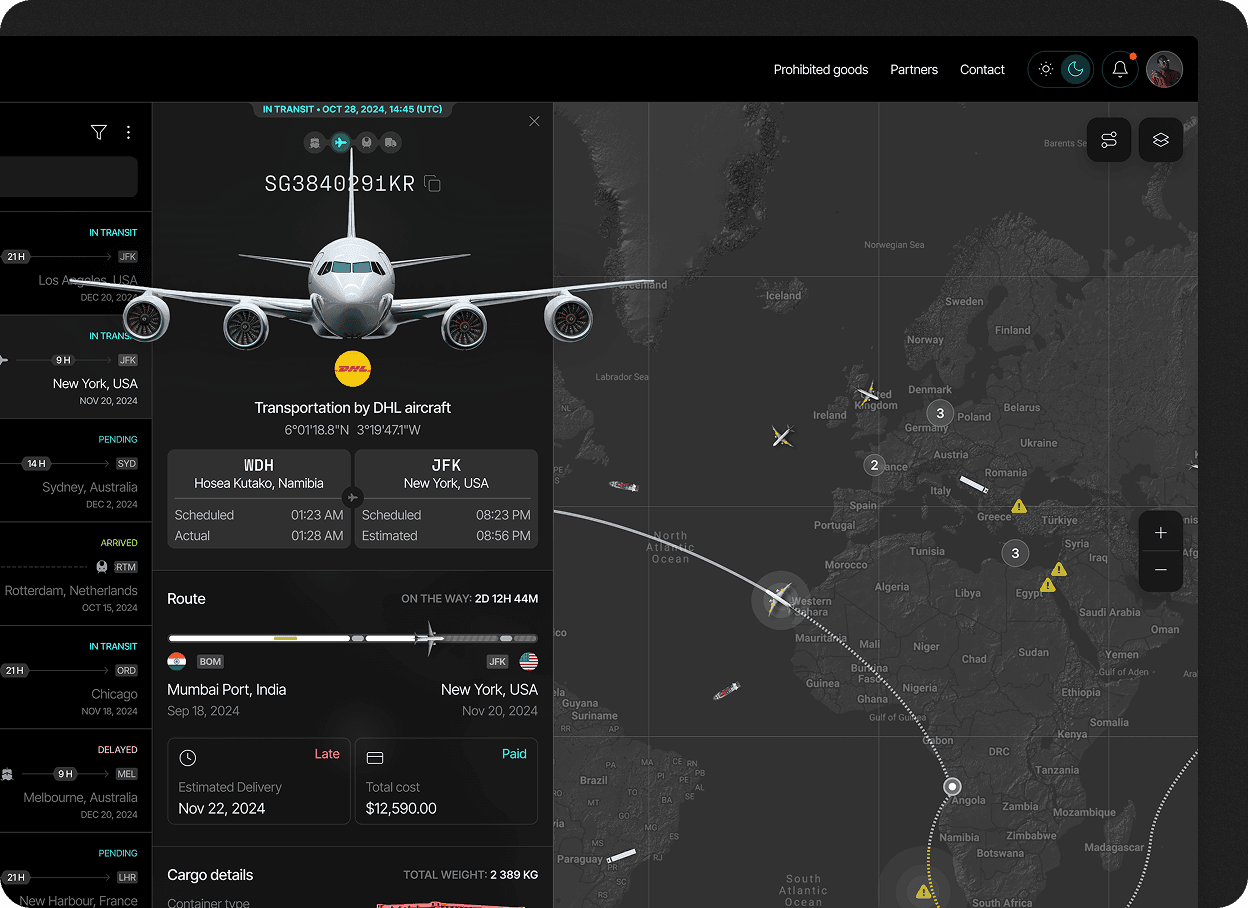1248x908 pixels.
Task: Open the WDH Hosea Kutako departure card
Action: pos(259,498)
